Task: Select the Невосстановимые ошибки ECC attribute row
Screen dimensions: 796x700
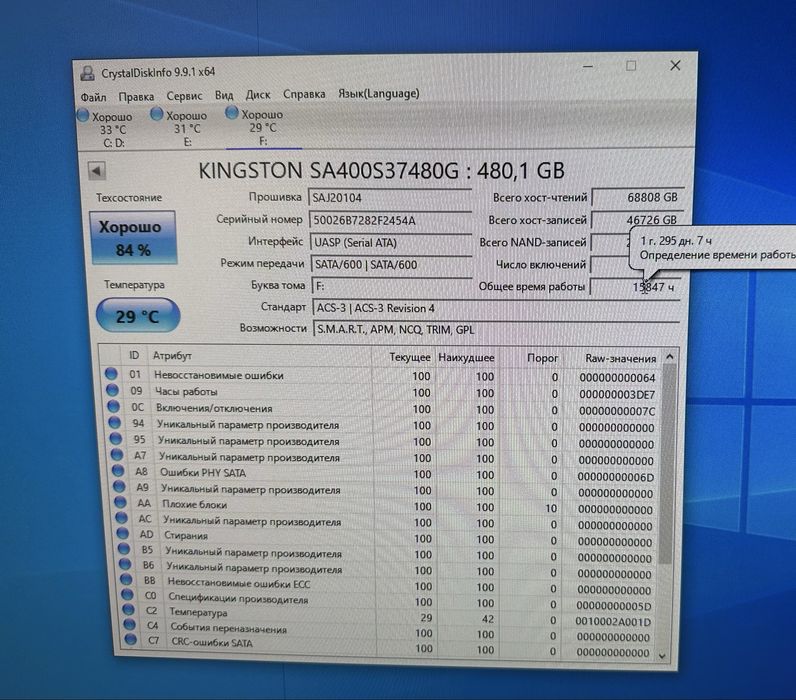Action: point(388,585)
